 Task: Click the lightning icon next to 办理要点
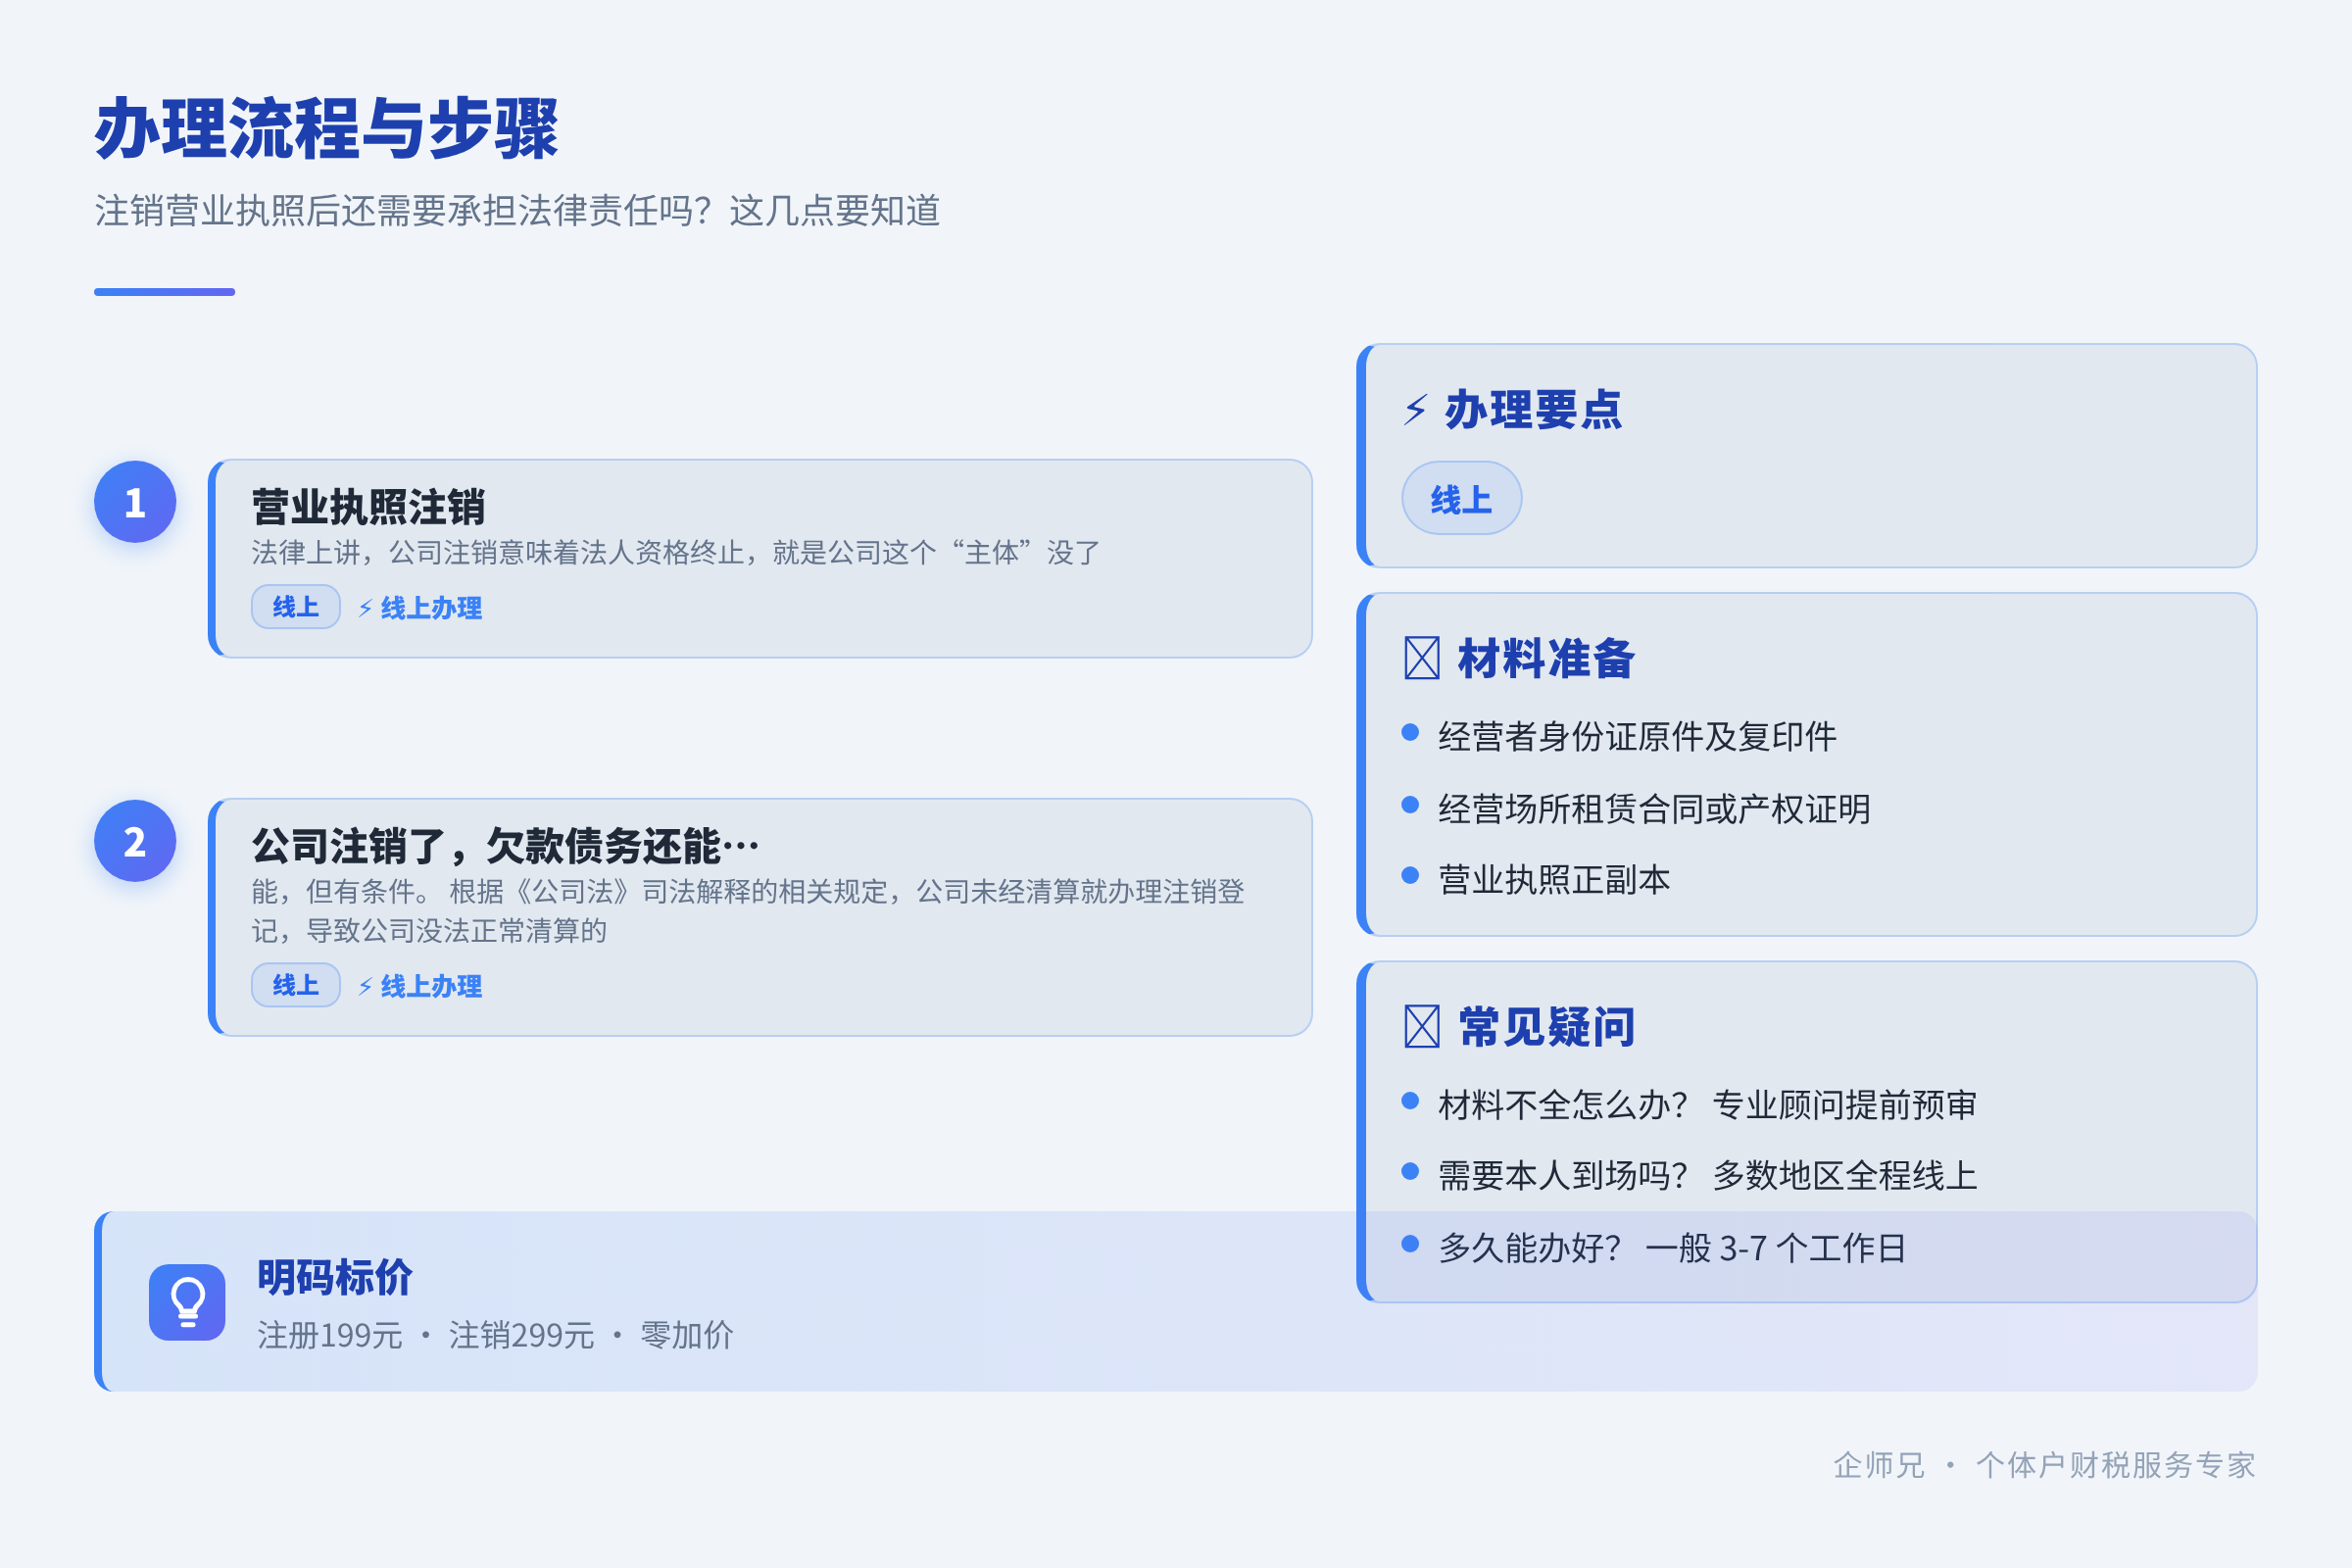(1415, 410)
